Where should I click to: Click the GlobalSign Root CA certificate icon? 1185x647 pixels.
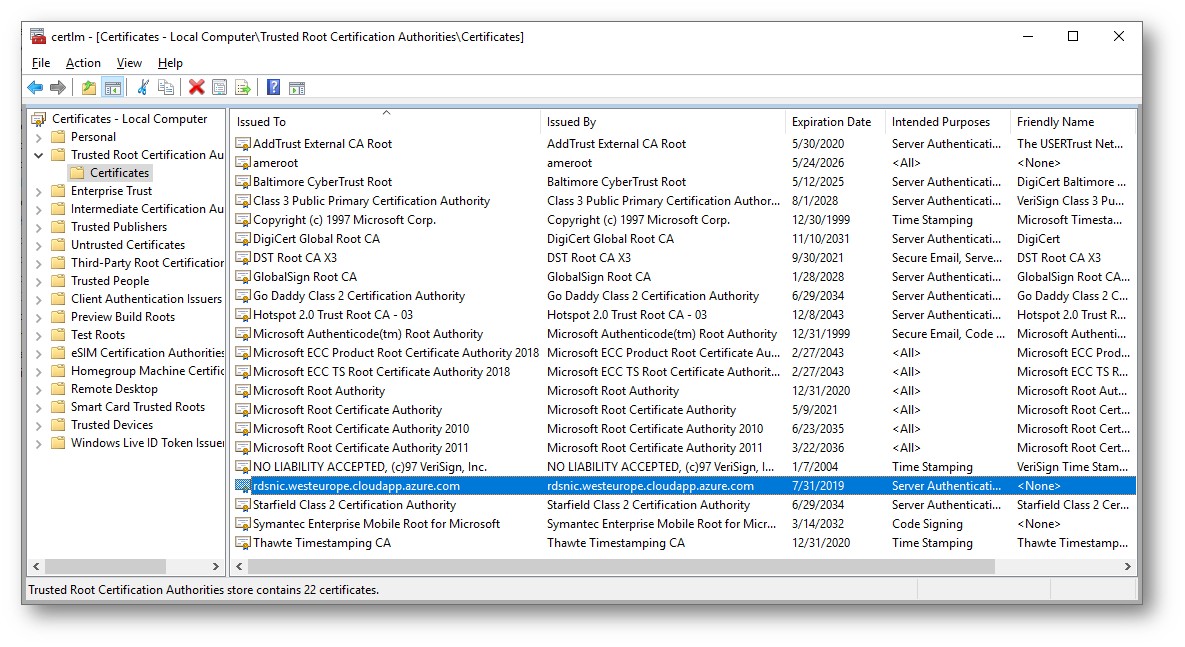point(243,277)
